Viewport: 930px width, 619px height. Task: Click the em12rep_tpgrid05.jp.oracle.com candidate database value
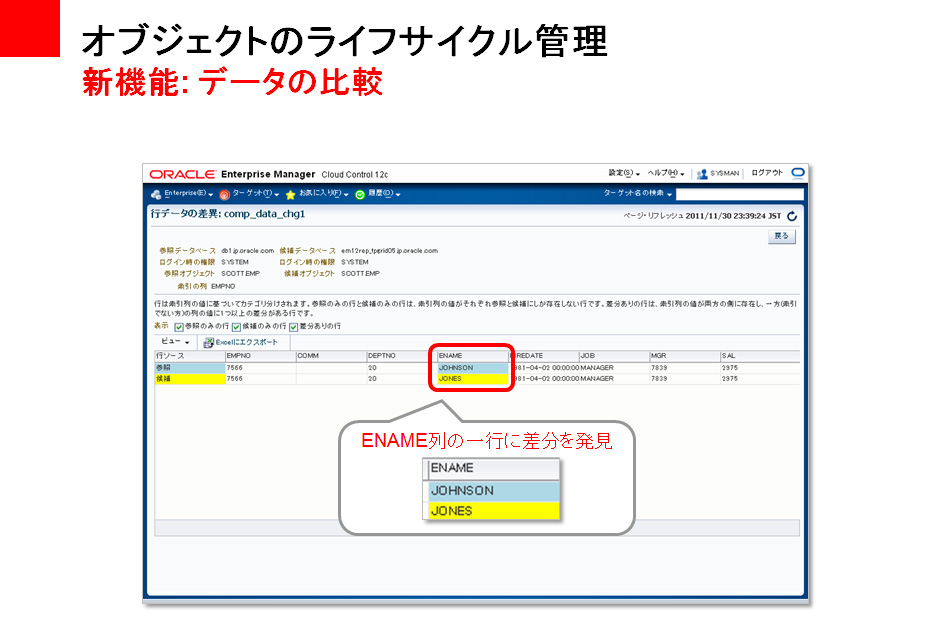point(389,251)
